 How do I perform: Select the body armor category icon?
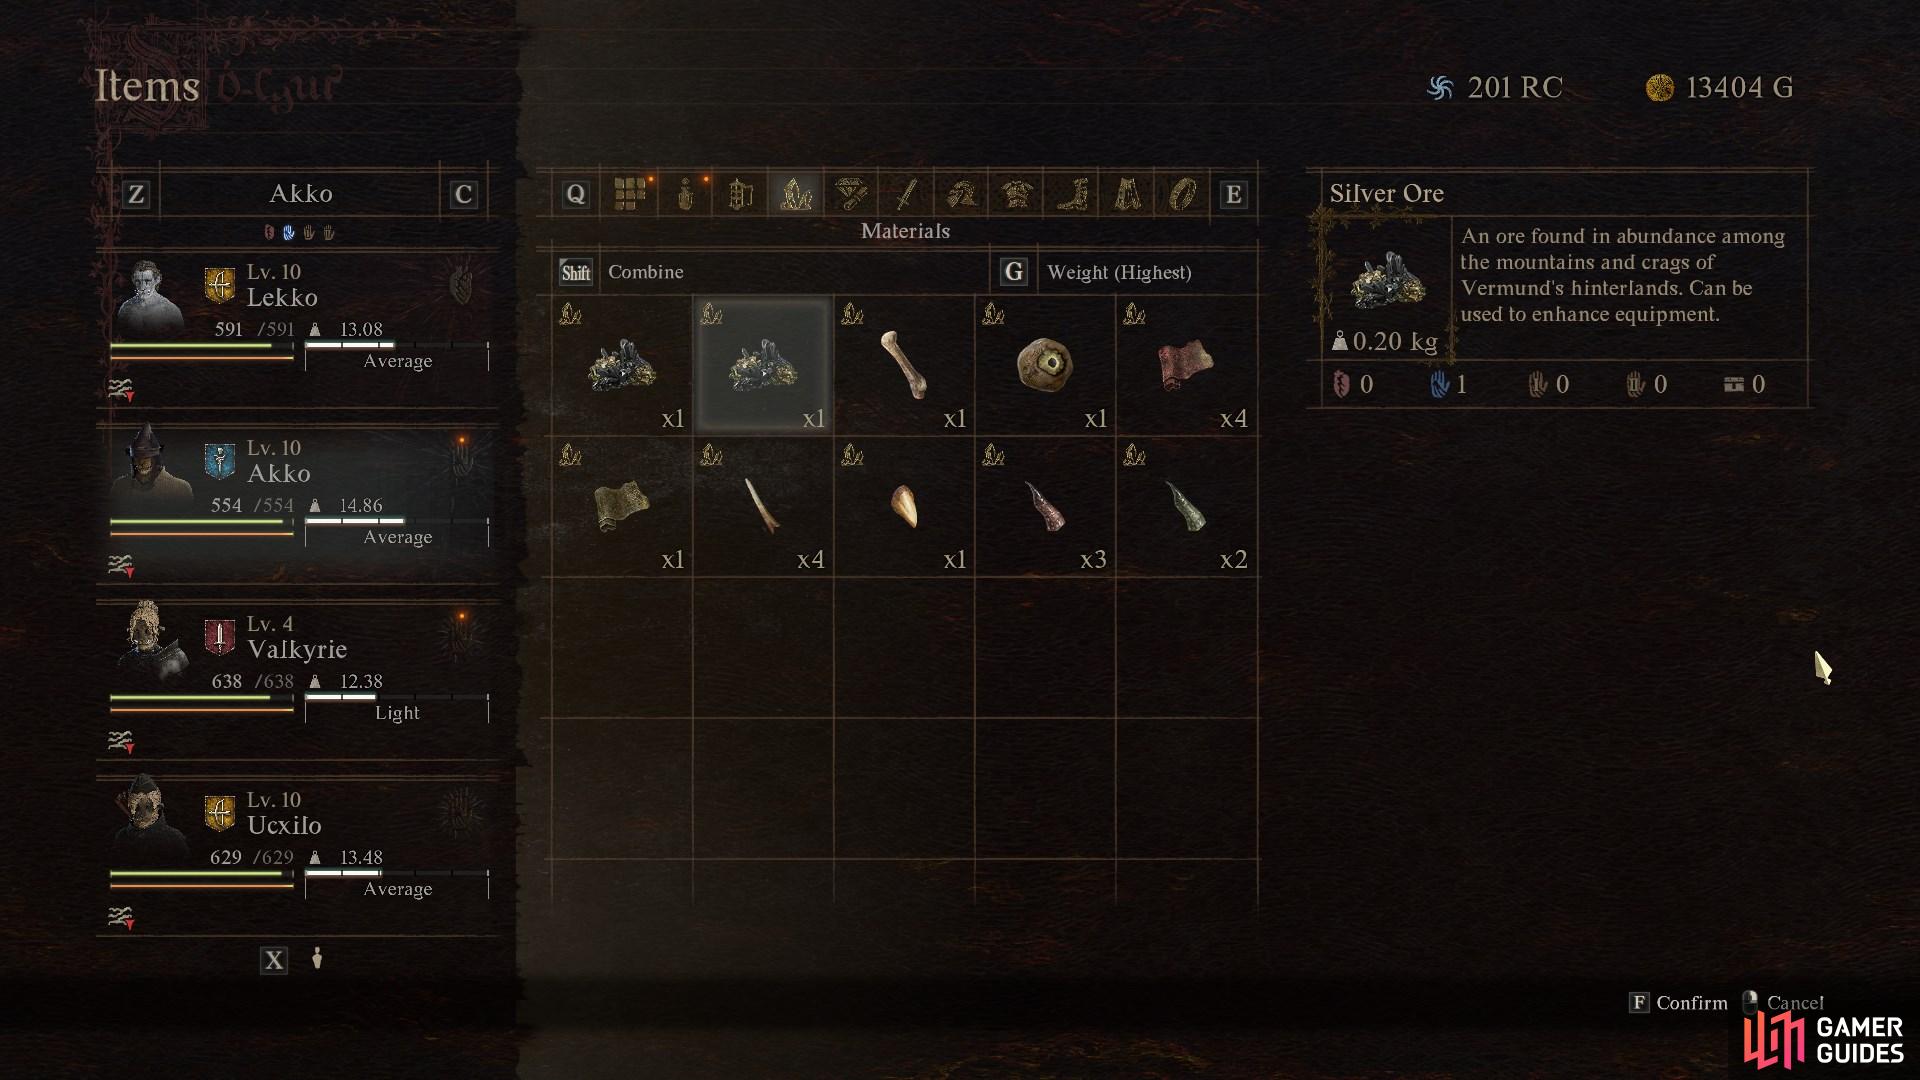1017,194
